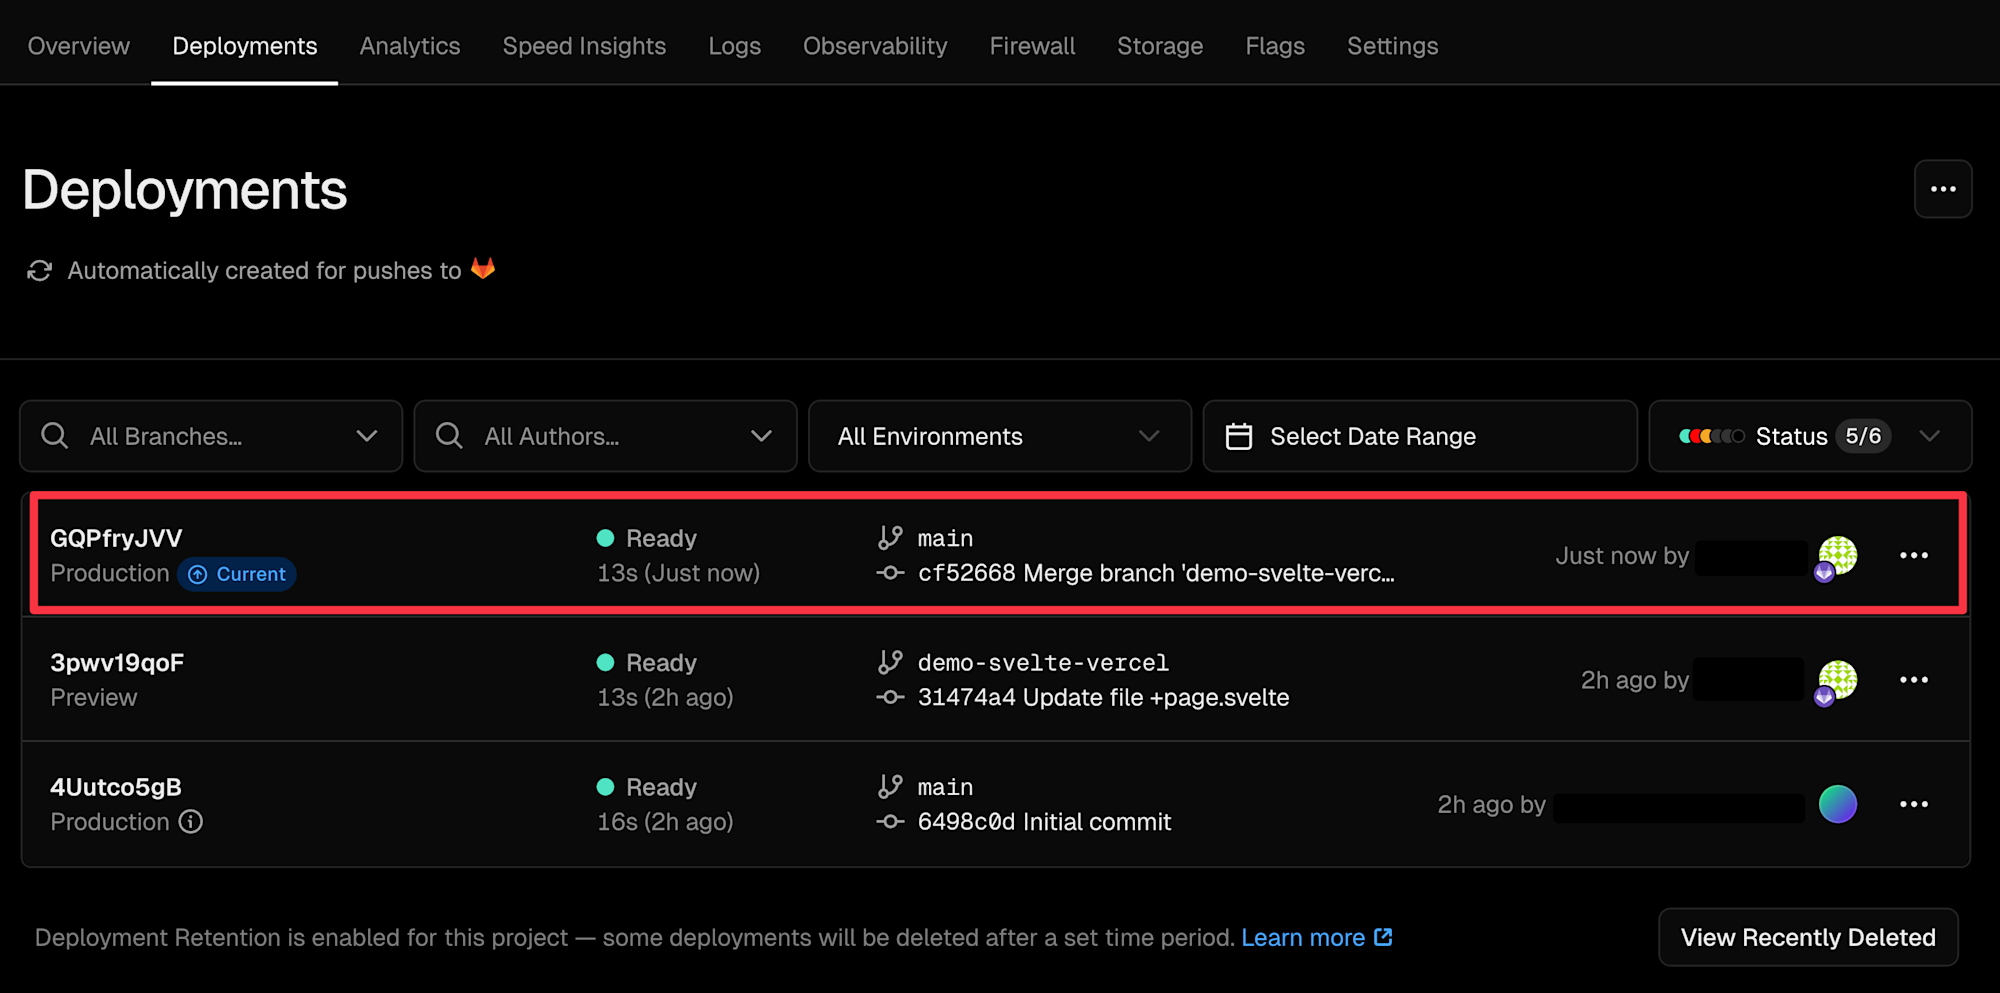
Task: Click the GitLab fox icon
Action: coord(483,269)
